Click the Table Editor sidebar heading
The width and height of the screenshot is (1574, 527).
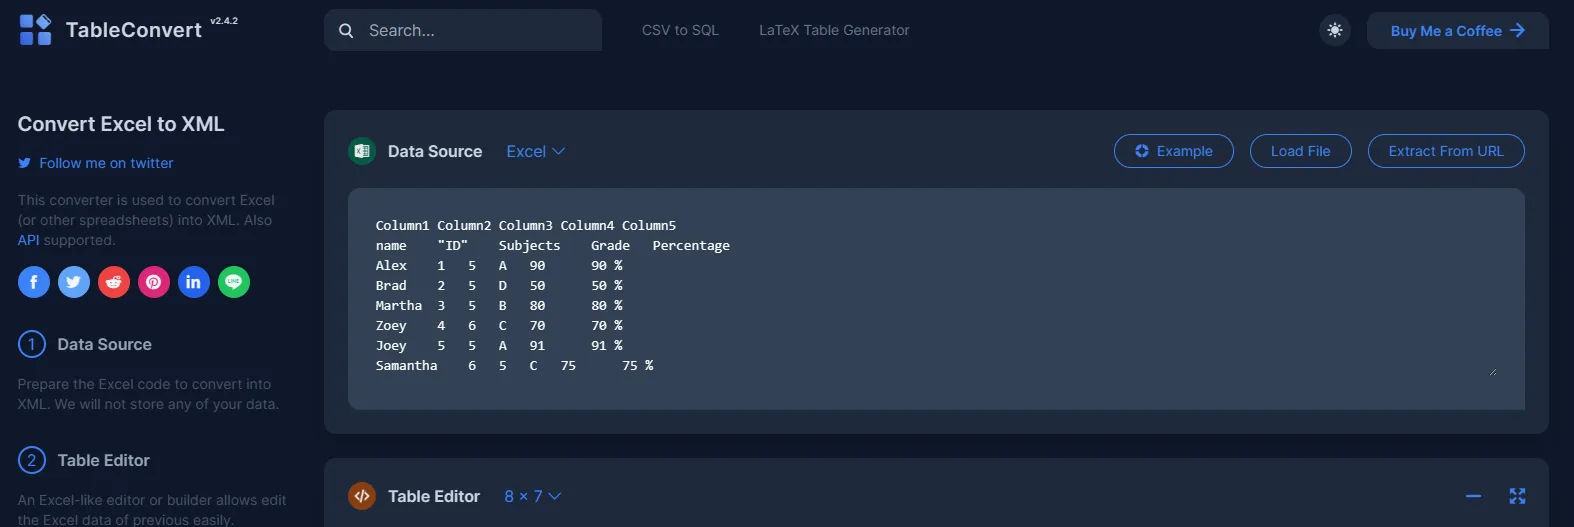pyautogui.click(x=104, y=460)
